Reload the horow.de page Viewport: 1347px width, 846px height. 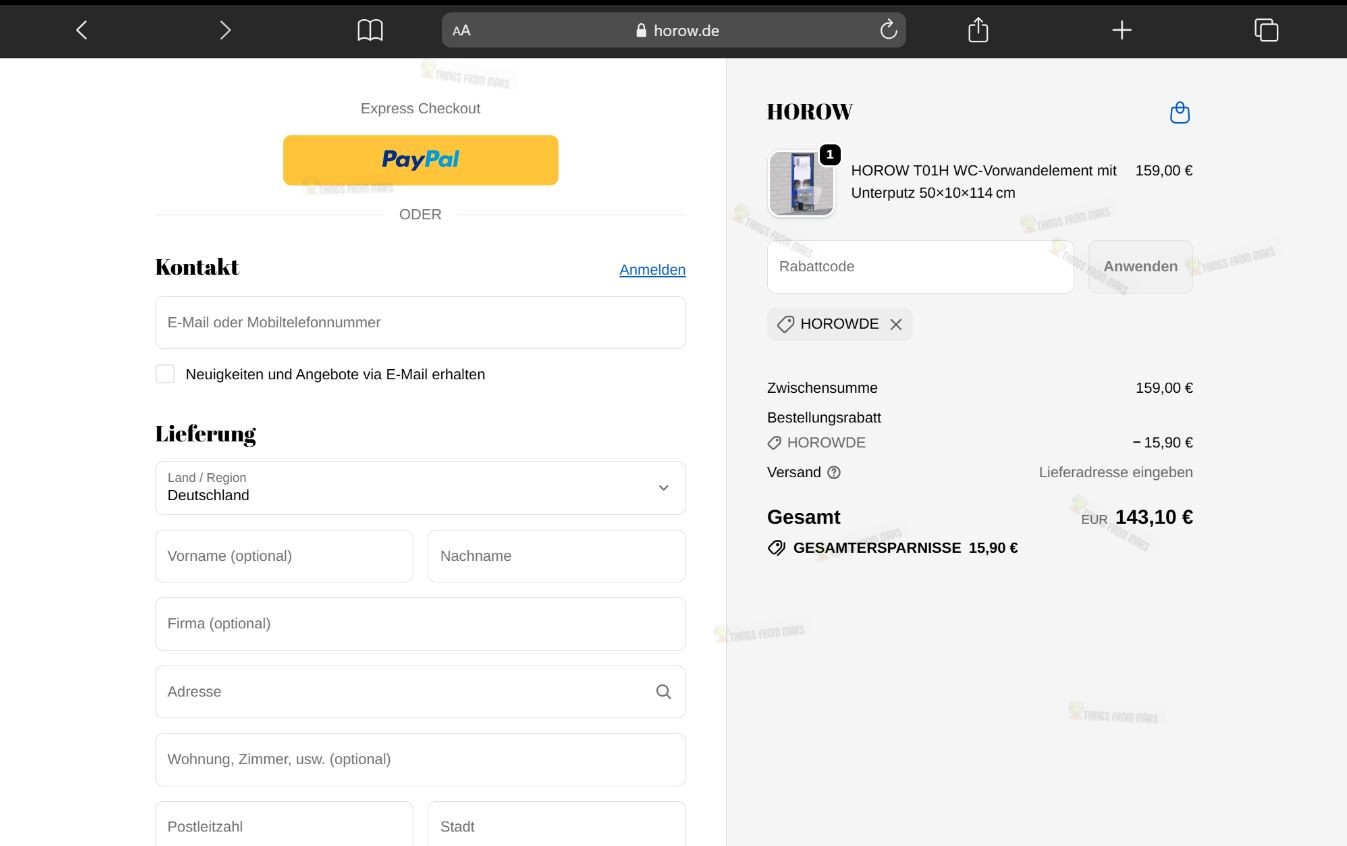pyautogui.click(x=888, y=30)
